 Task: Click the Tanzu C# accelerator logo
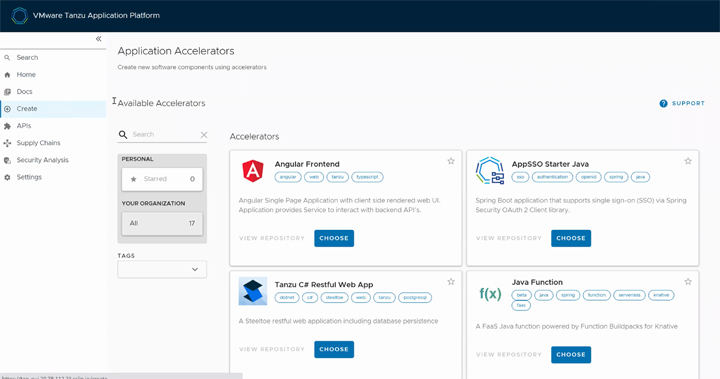(253, 291)
